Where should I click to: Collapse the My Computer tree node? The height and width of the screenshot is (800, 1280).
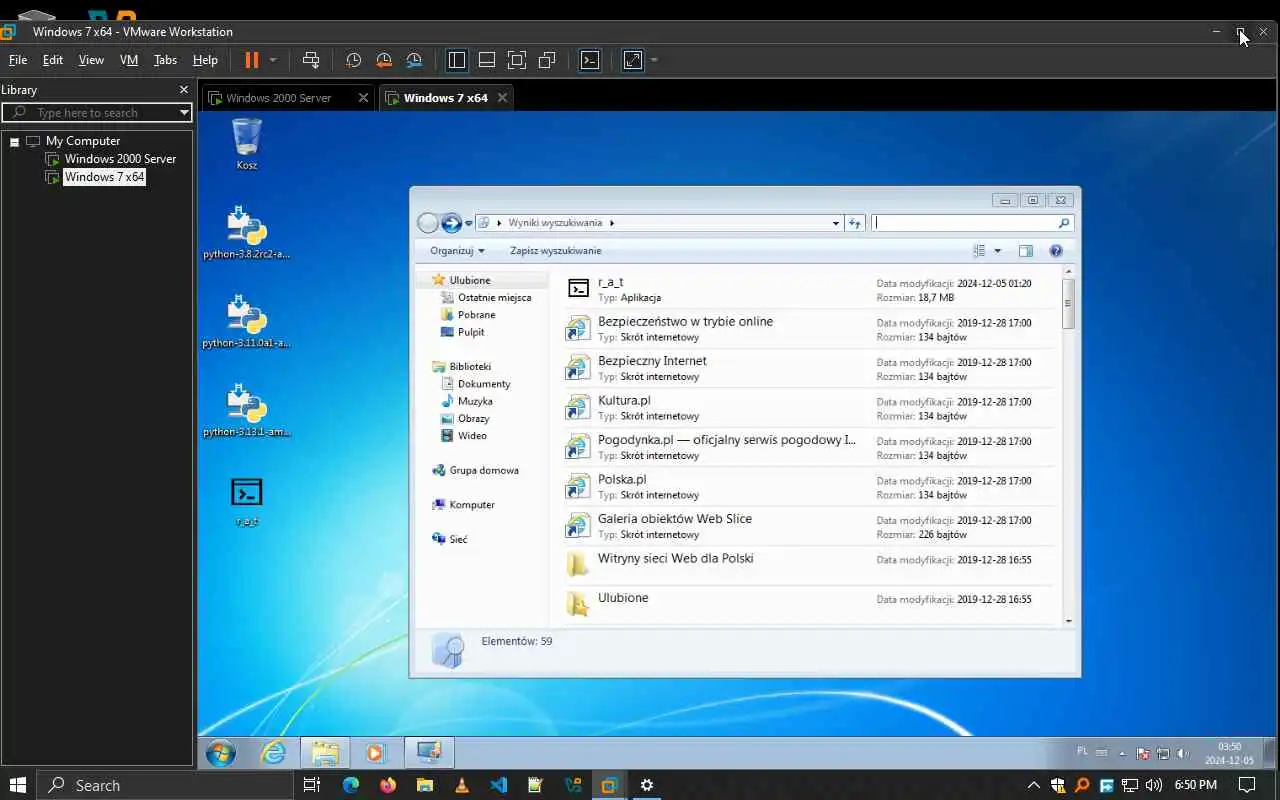pos(14,142)
